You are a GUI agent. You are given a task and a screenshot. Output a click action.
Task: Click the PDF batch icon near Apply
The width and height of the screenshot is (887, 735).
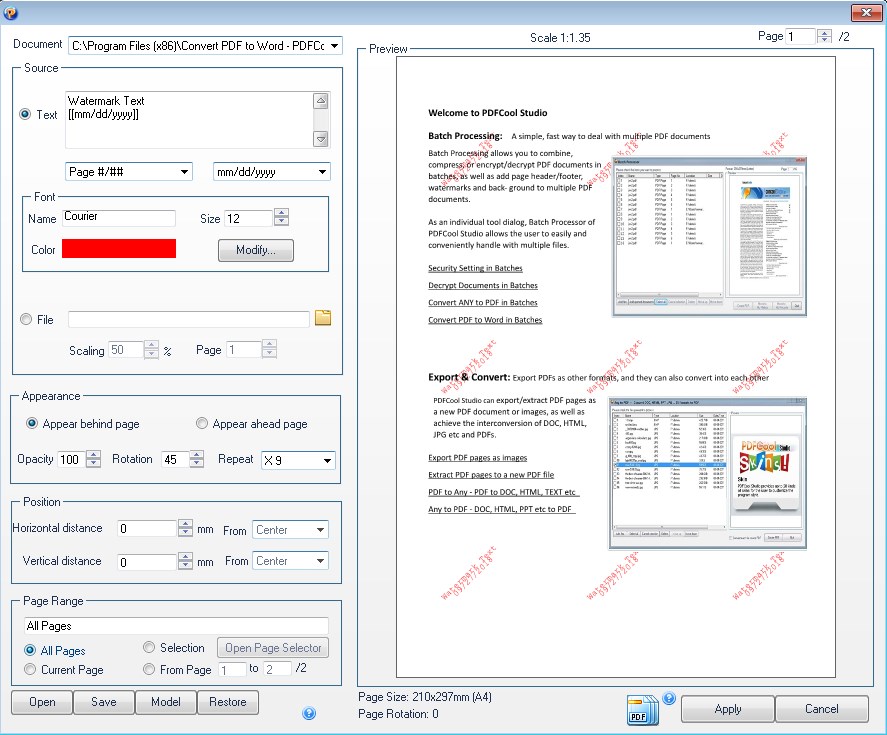pyautogui.click(x=643, y=711)
